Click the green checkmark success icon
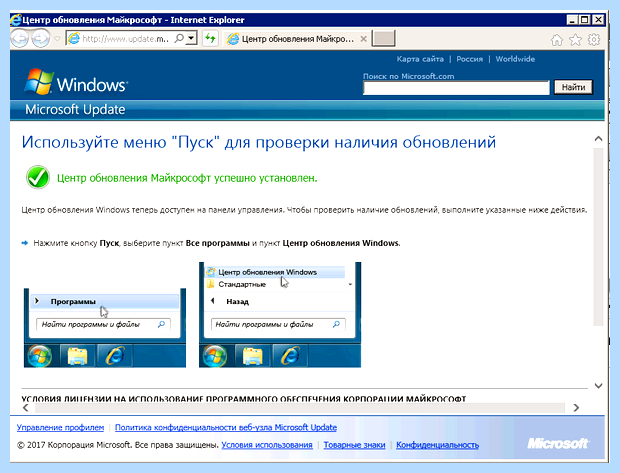This screenshot has height=473, width=620. pos(38,177)
